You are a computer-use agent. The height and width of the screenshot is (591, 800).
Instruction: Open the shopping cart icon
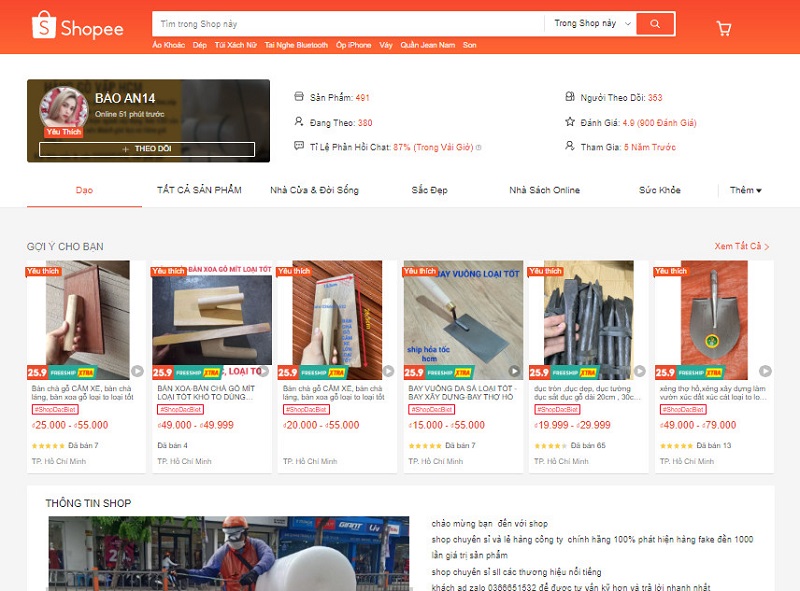click(x=724, y=28)
